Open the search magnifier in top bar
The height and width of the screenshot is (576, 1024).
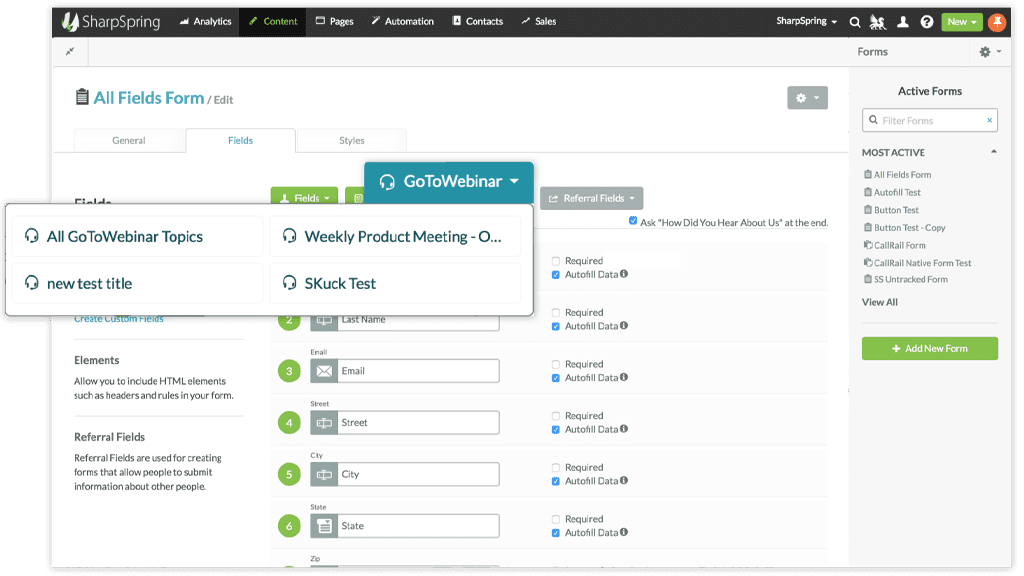point(854,22)
